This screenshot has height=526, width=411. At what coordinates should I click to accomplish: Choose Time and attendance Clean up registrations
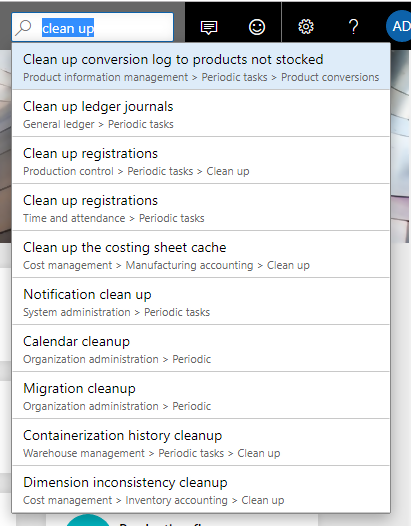coord(201,208)
